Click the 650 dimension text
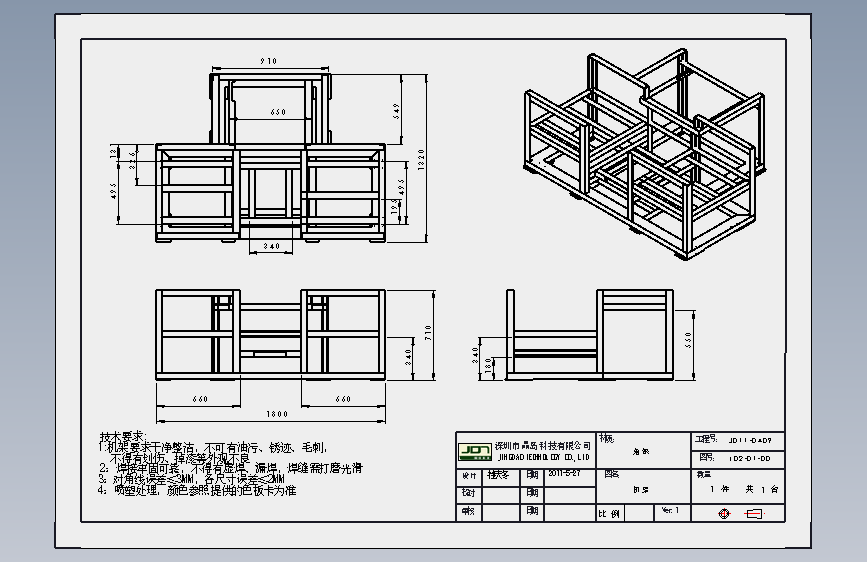Screen dimensions: 867x562 point(278,112)
